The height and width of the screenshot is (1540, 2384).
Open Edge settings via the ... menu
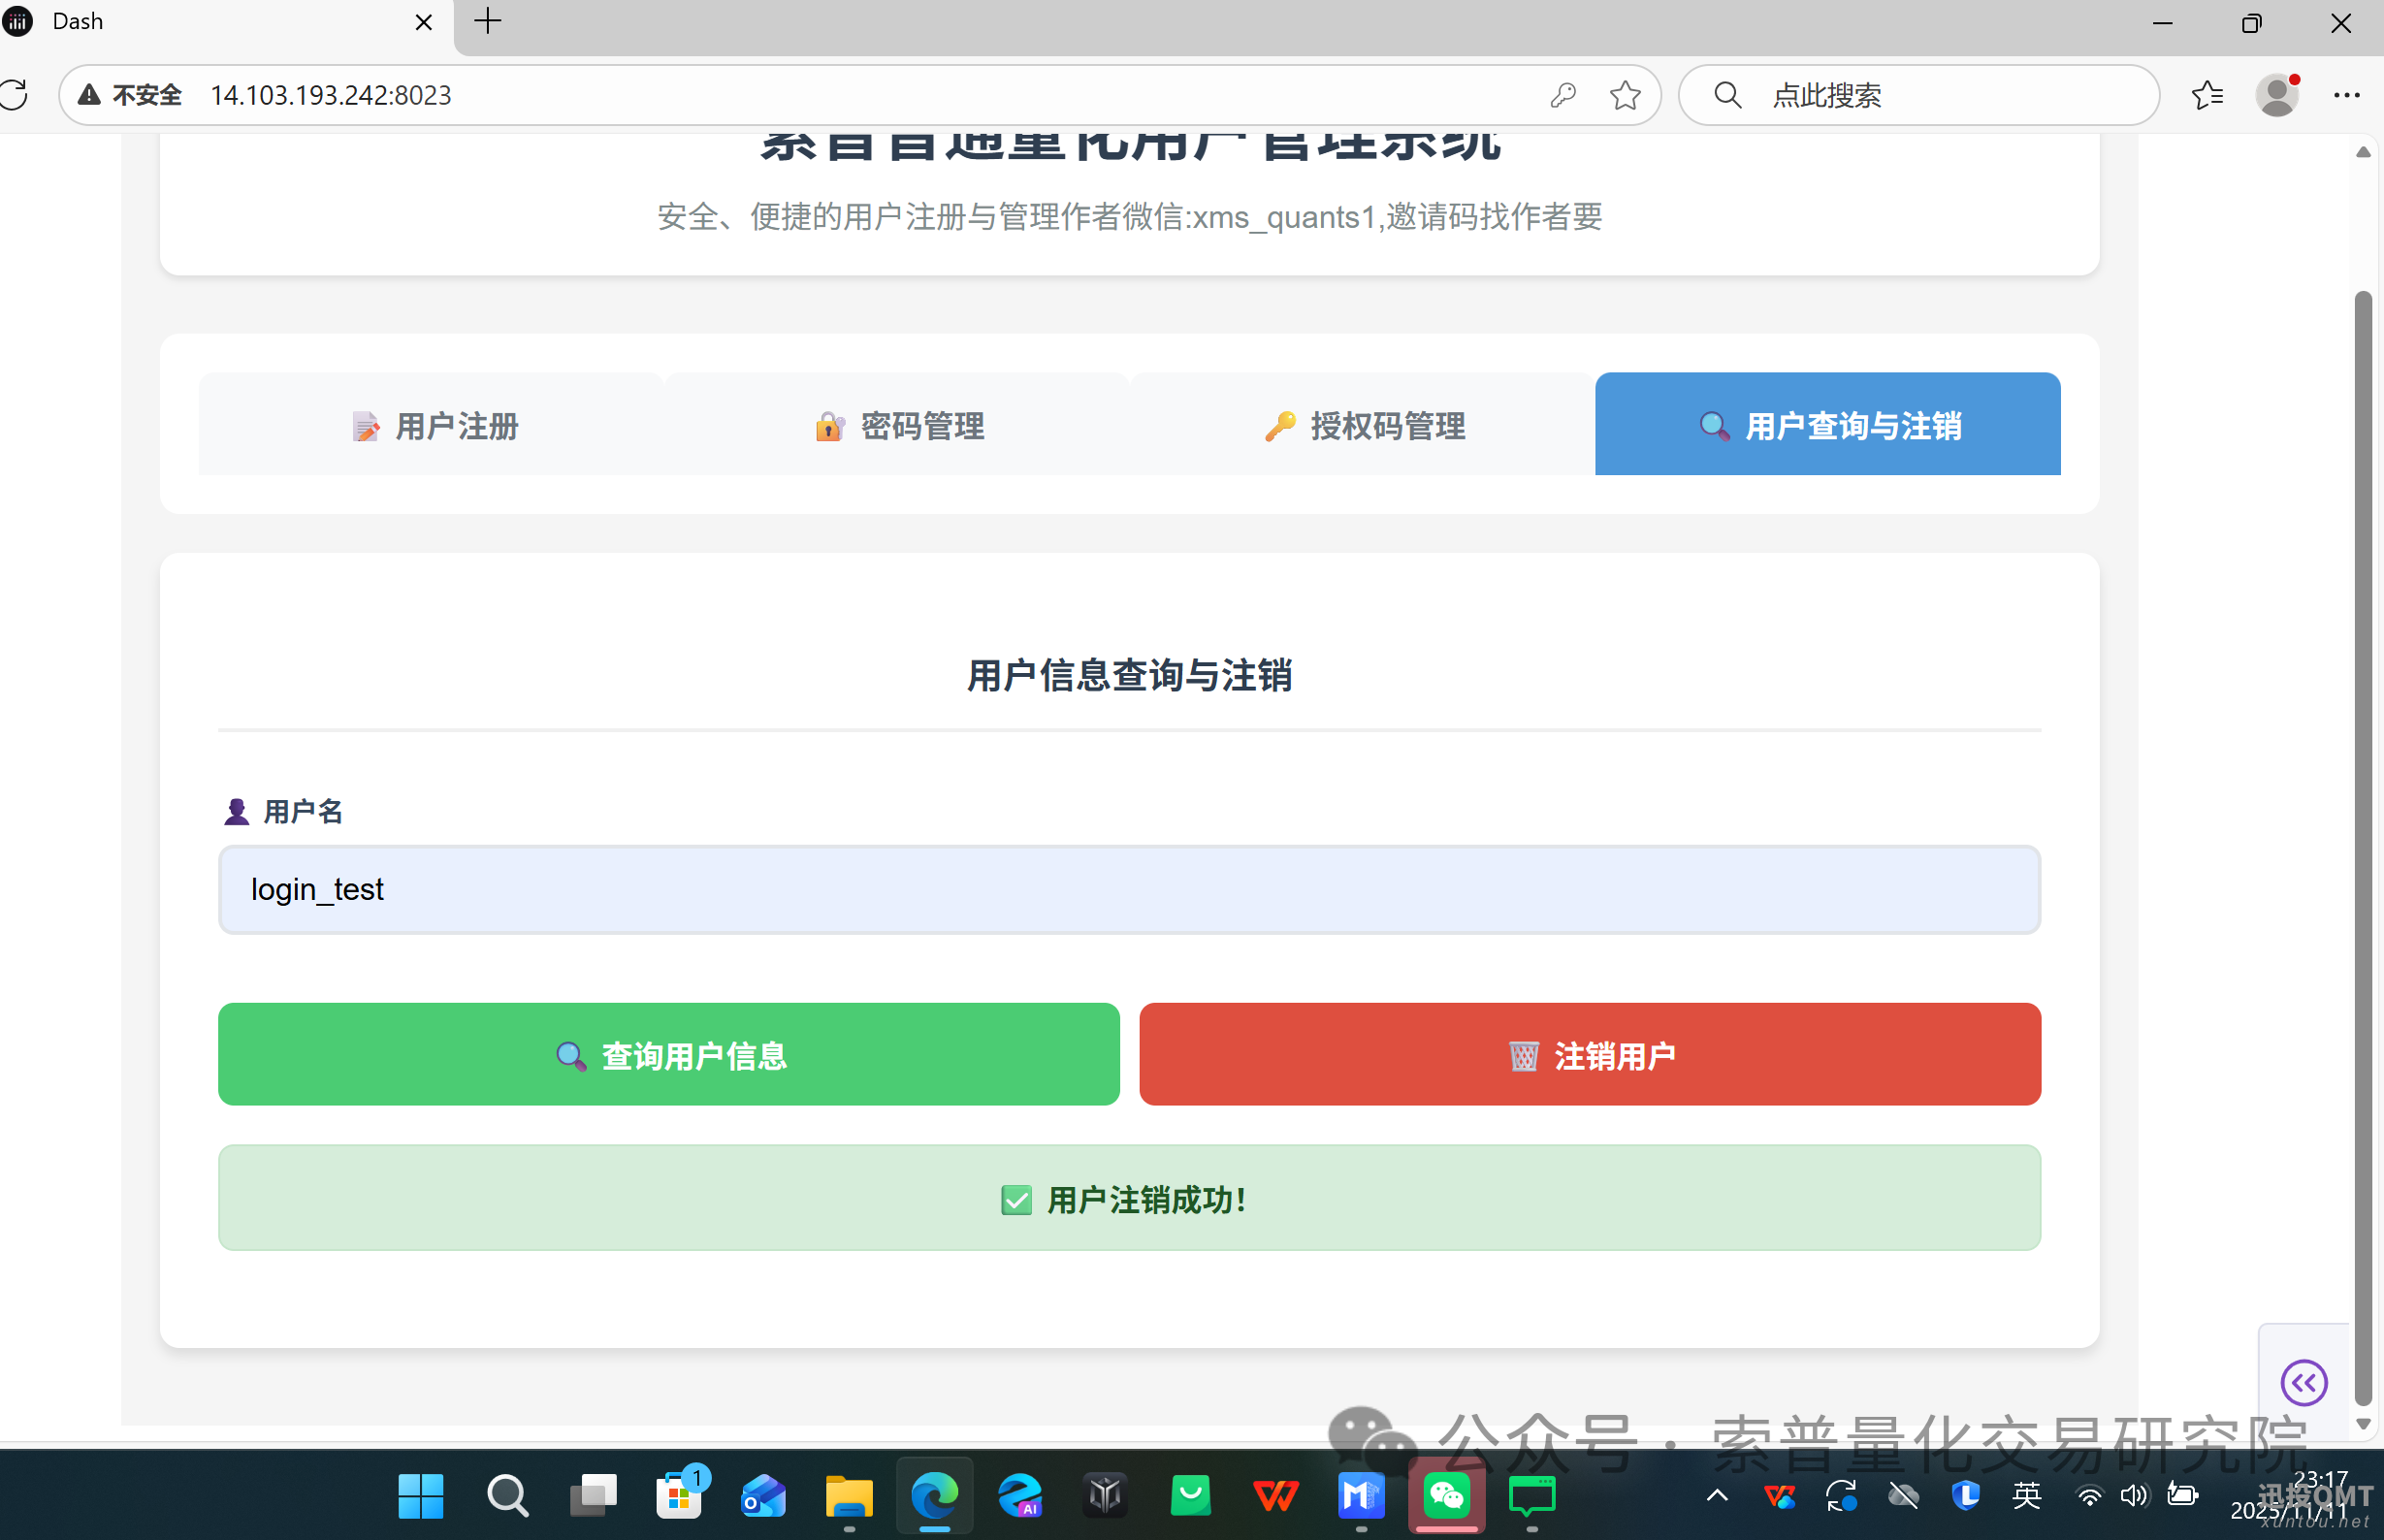pyautogui.click(x=2347, y=95)
